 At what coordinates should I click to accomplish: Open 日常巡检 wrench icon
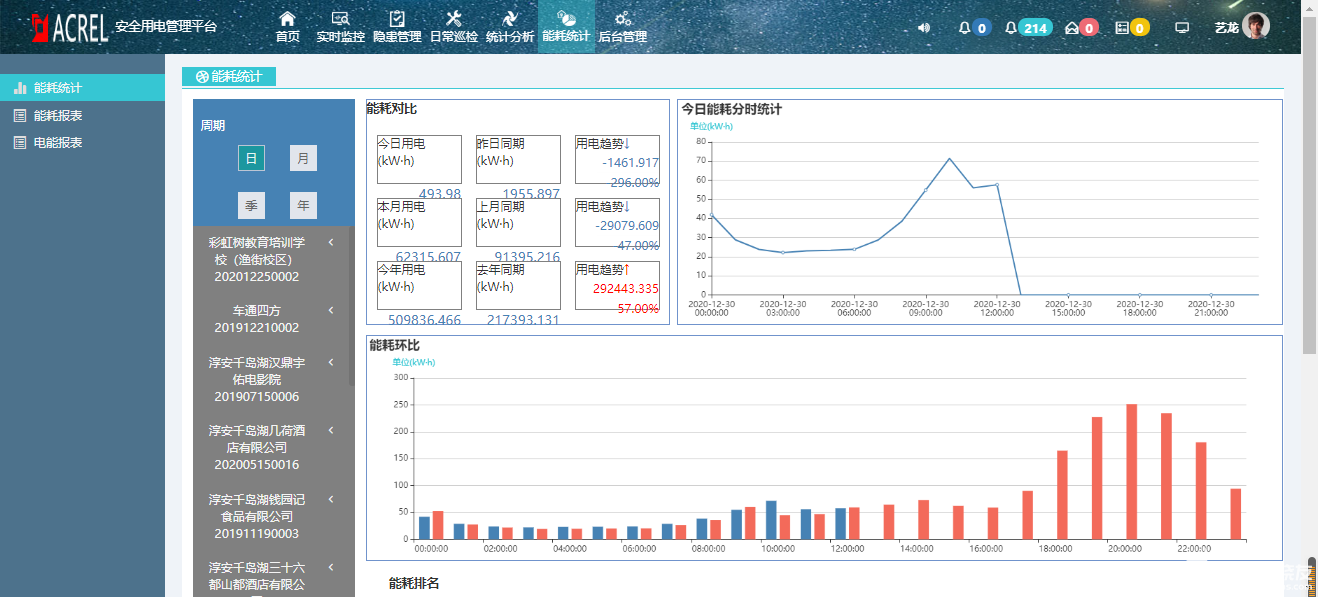point(453,19)
